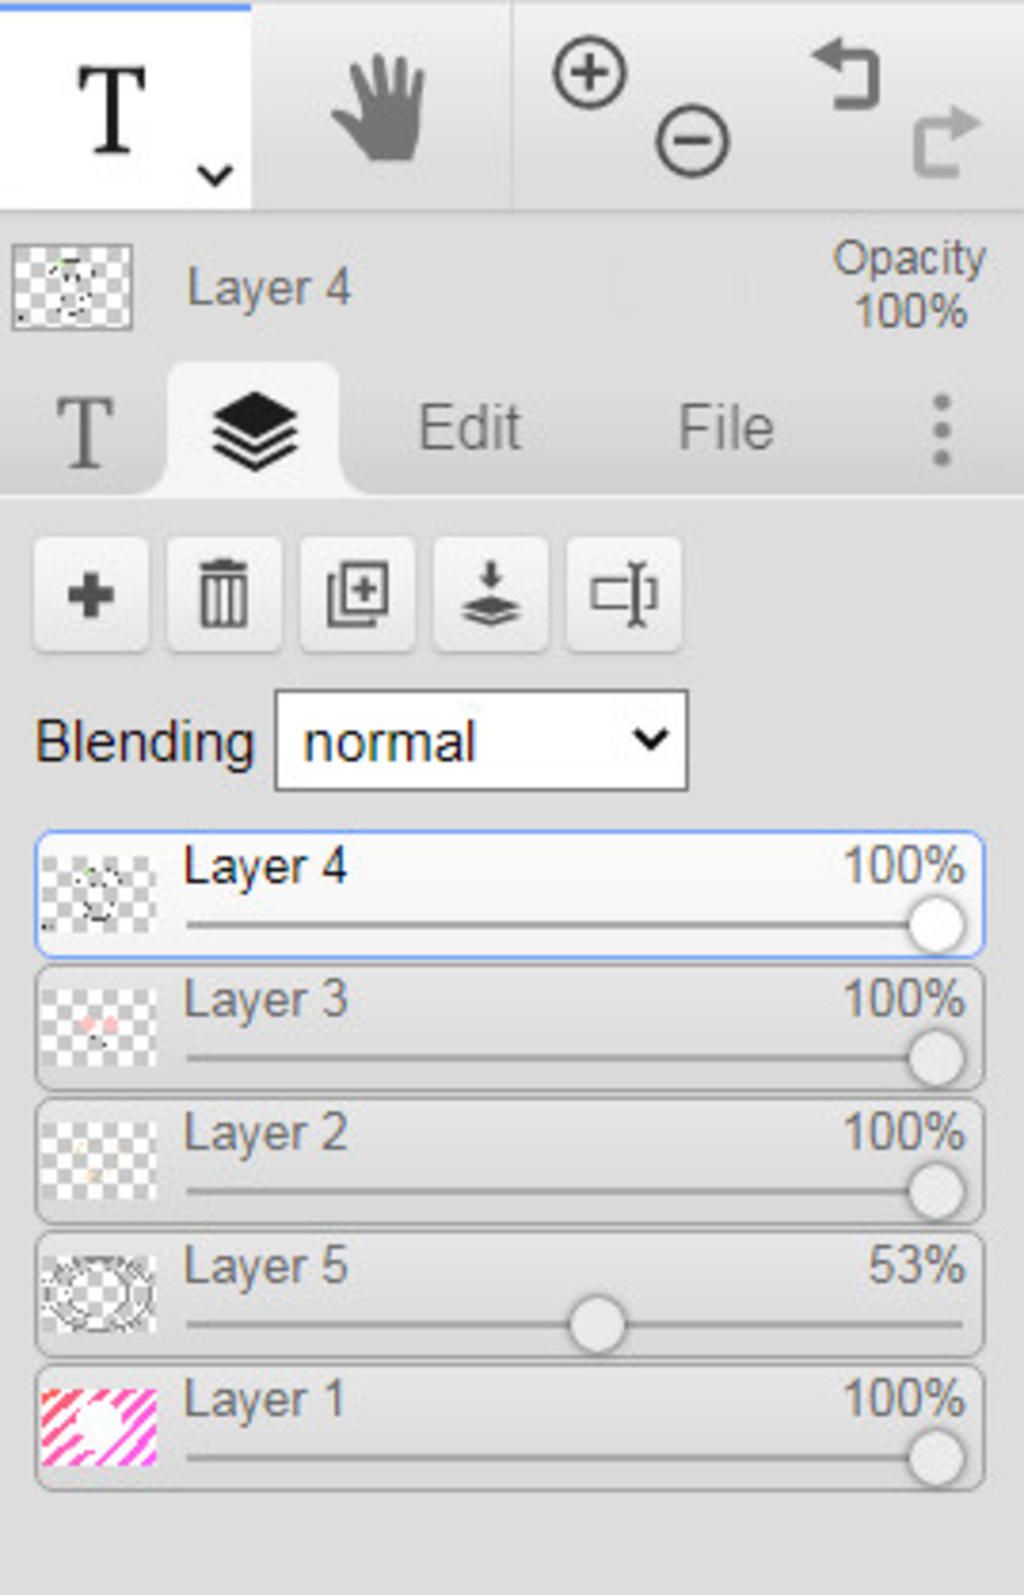Viewport: 1024px width, 1595px height.
Task: Undo the last action
Action: [846, 74]
